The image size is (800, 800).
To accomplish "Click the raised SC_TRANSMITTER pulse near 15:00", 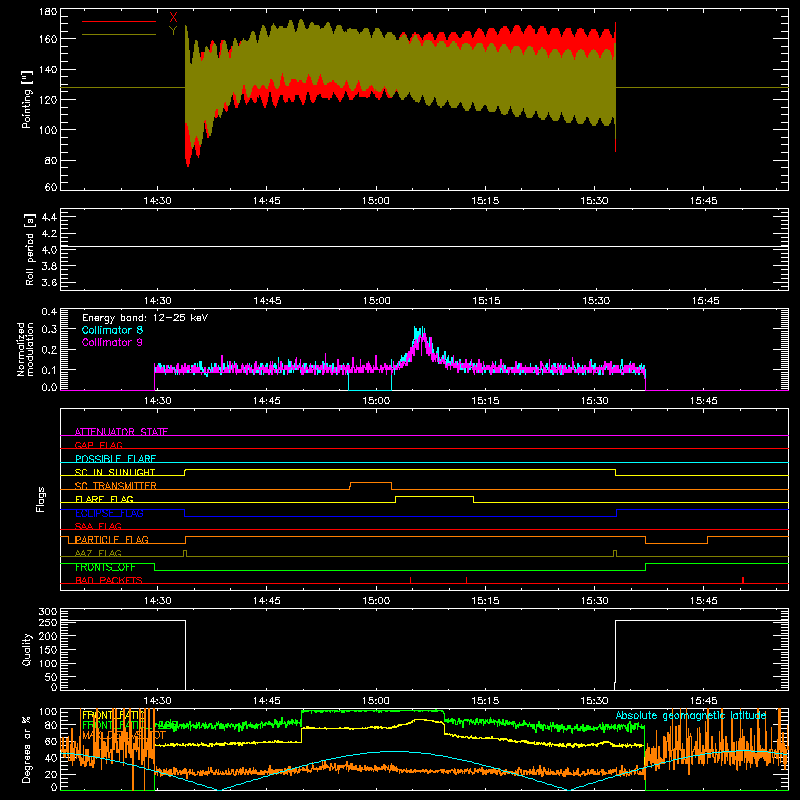I will pyautogui.click(x=371, y=483).
